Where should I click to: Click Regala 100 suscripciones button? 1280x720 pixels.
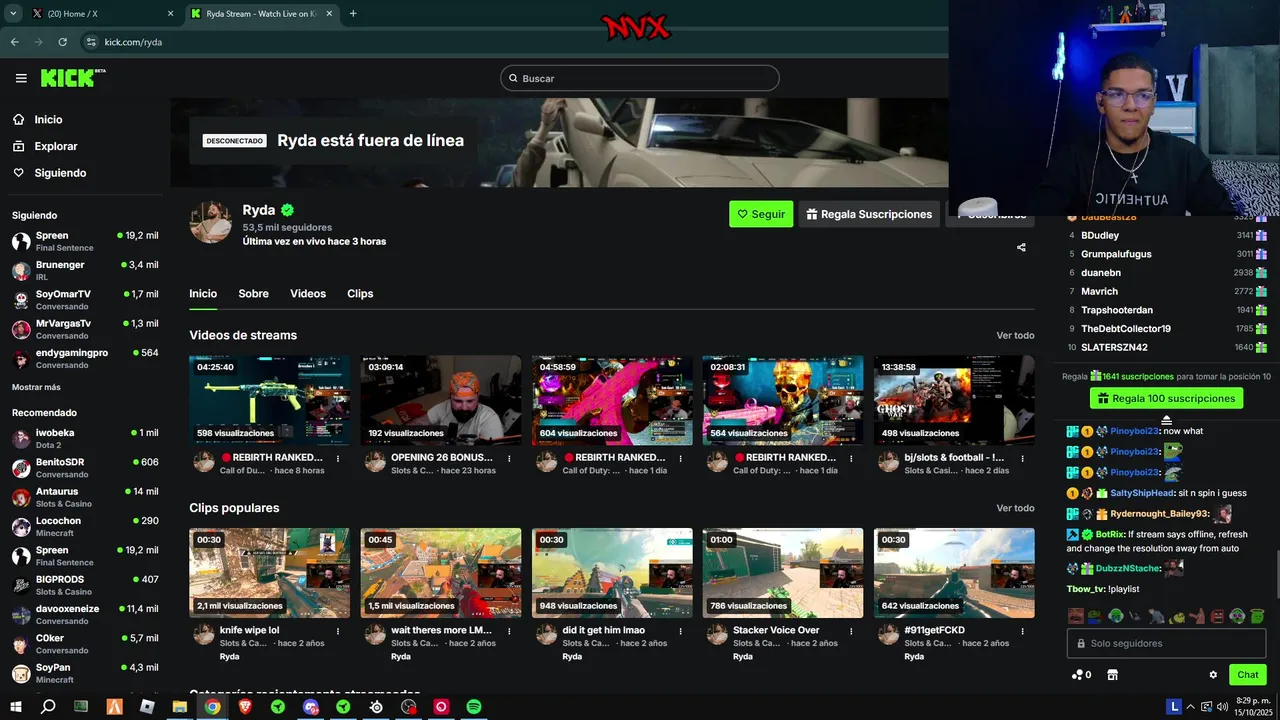click(x=1166, y=398)
